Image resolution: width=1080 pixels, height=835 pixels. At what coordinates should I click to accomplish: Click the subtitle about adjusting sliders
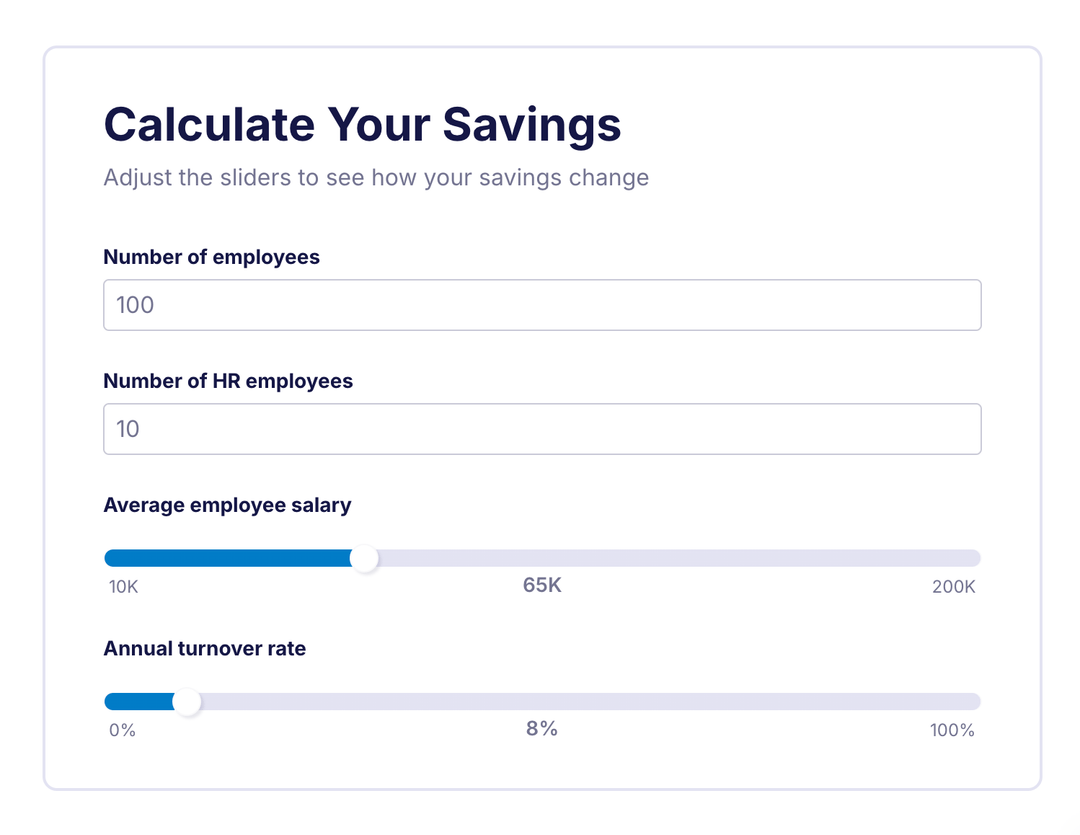coord(375,177)
